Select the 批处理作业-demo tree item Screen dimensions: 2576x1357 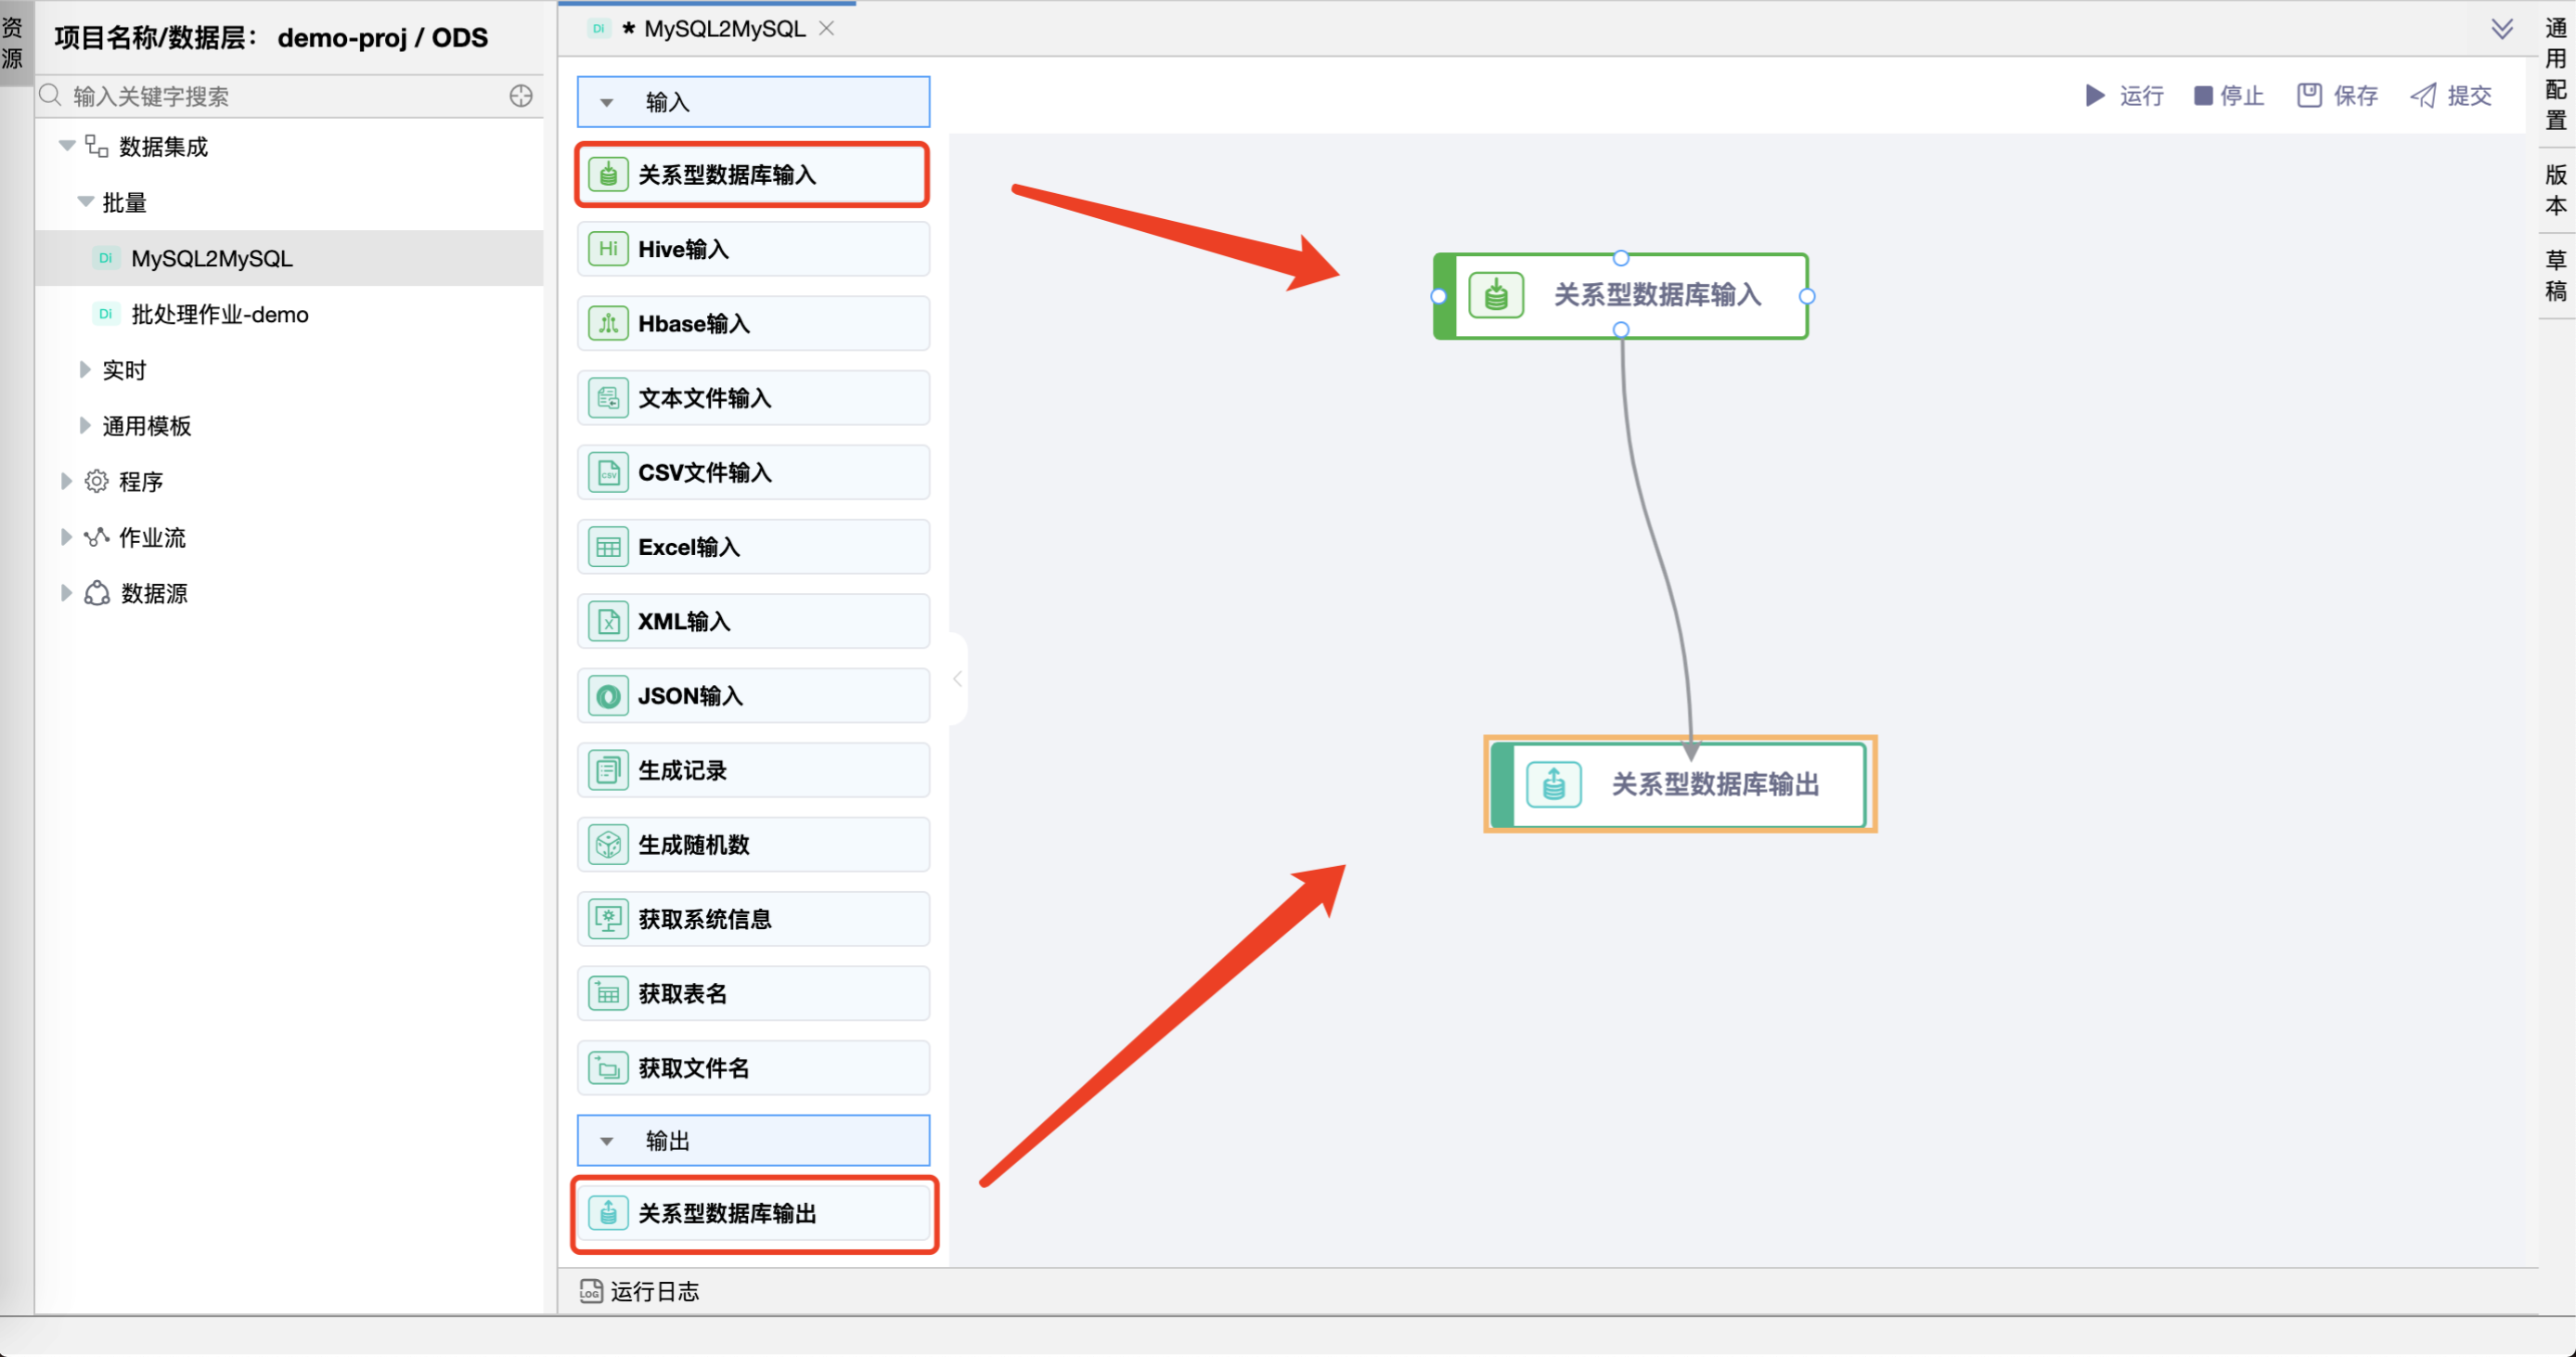[220, 313]
